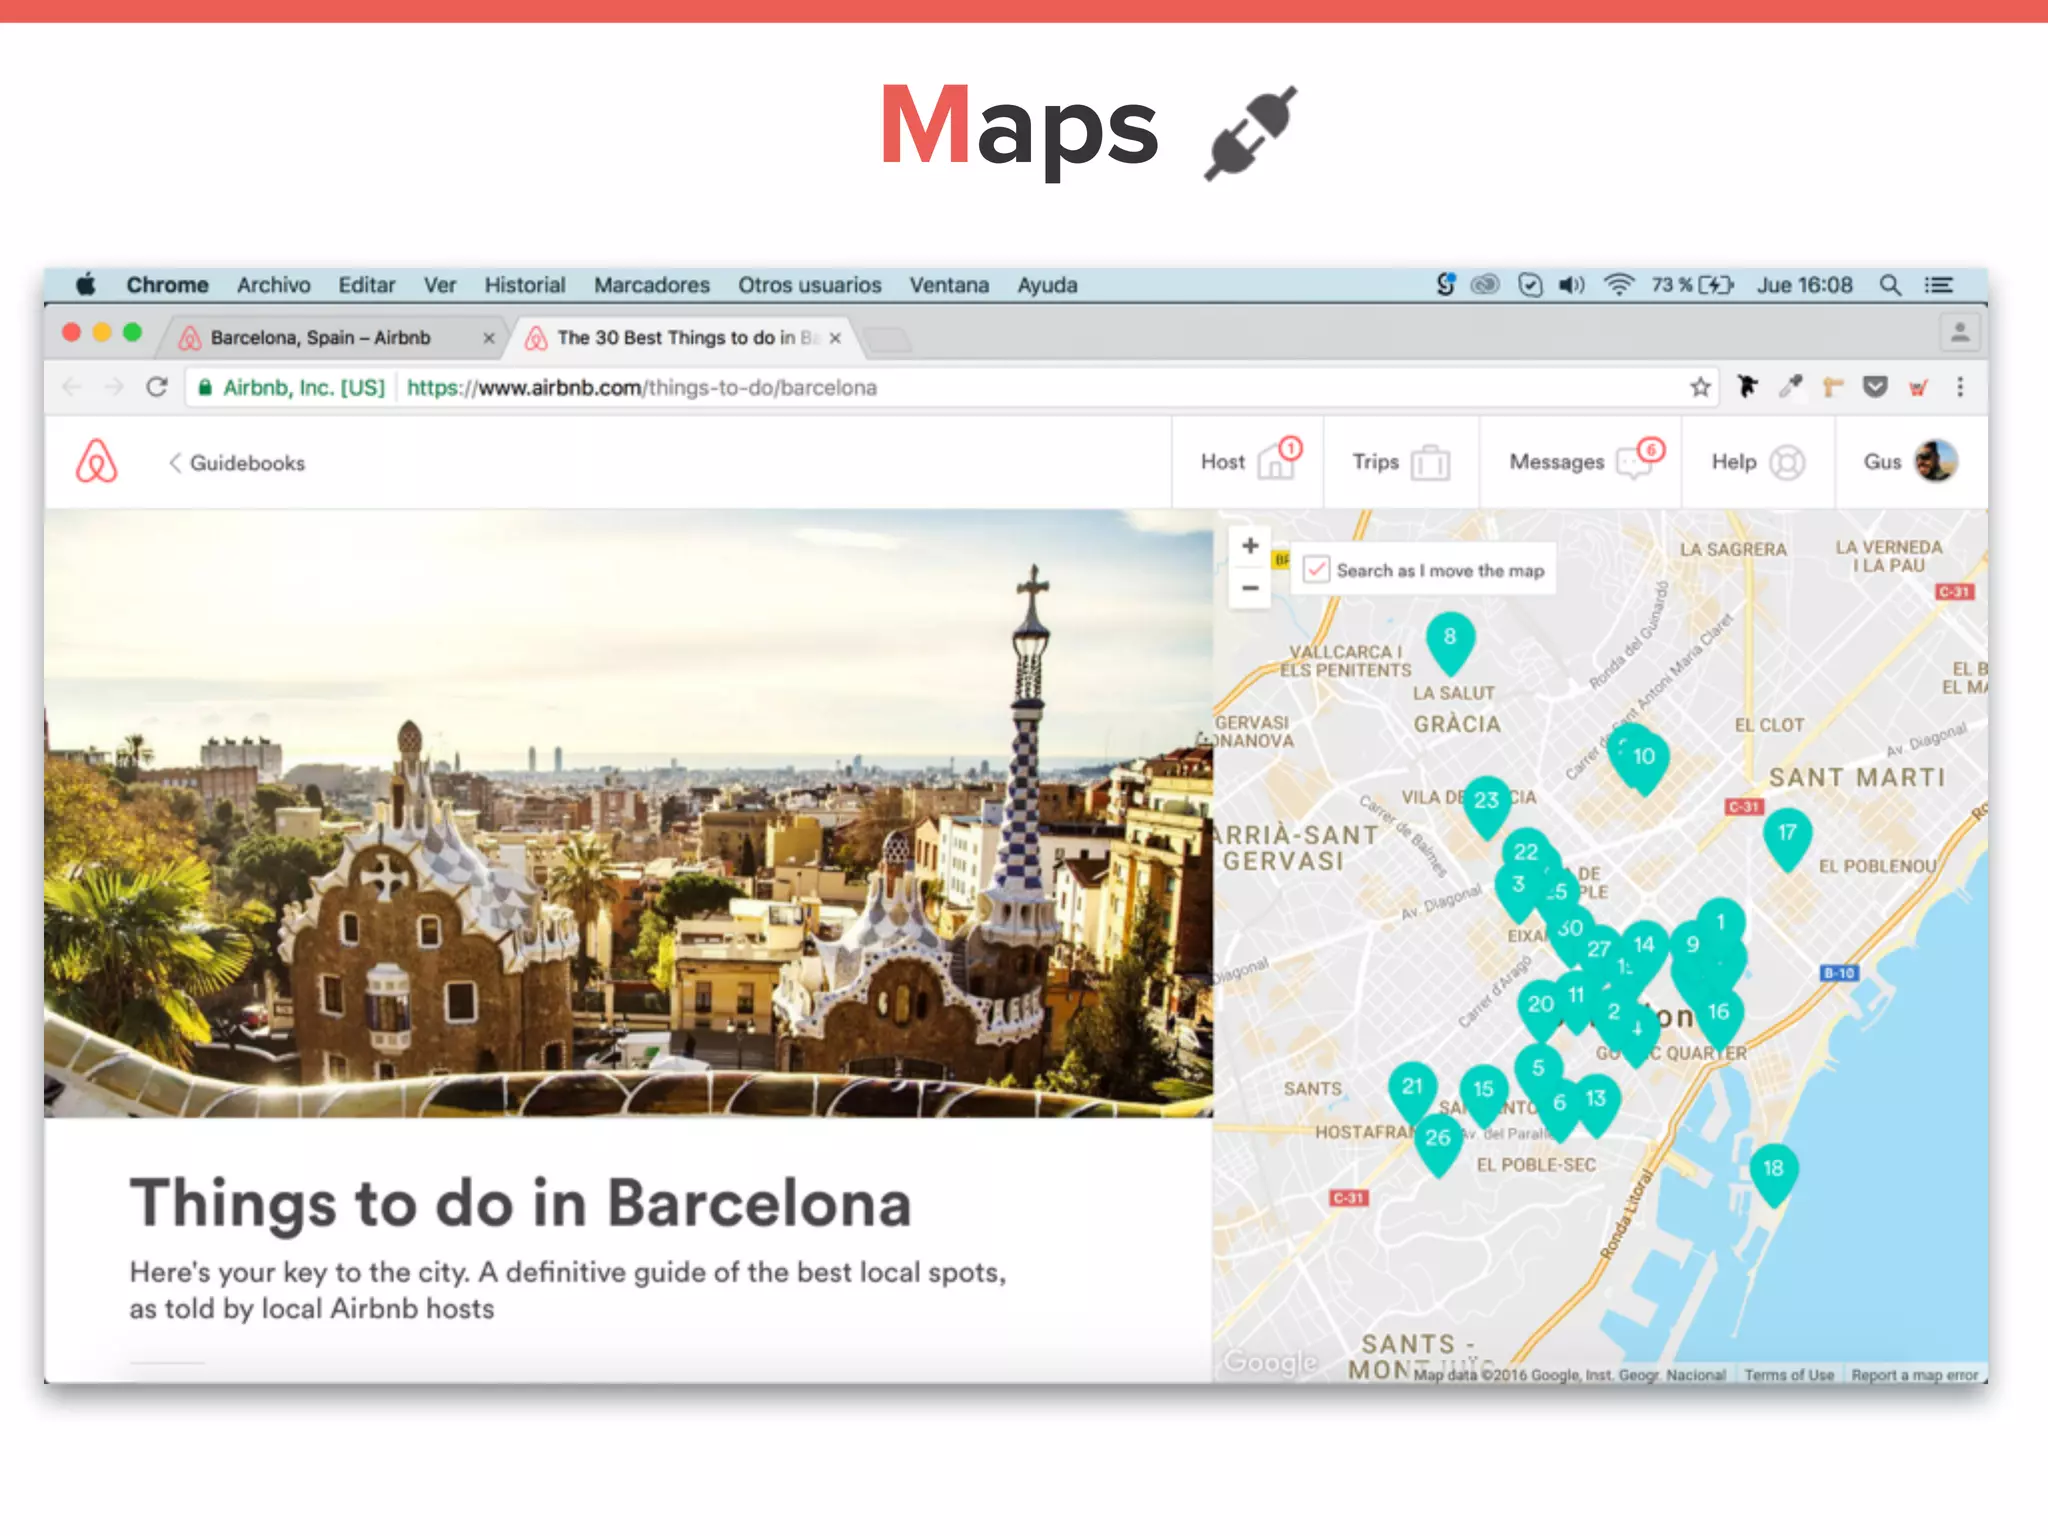Reload the page with refresh icon
This screenshot has height=1536, width=2048.
point(157,387)
